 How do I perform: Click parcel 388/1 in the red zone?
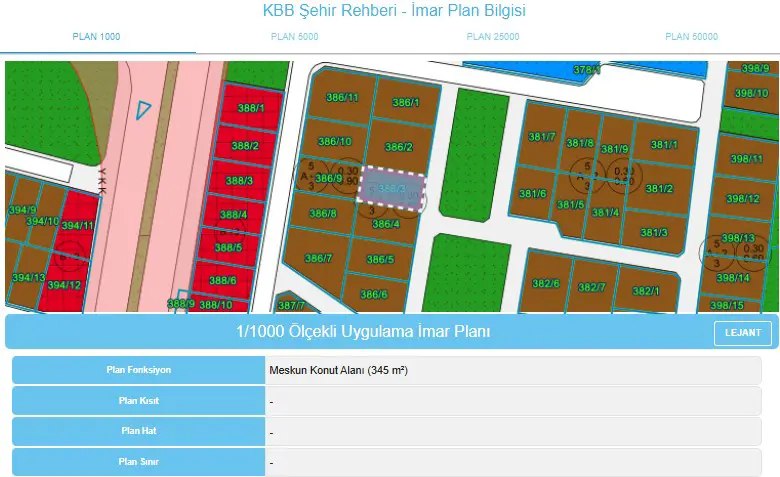point(251,108)
